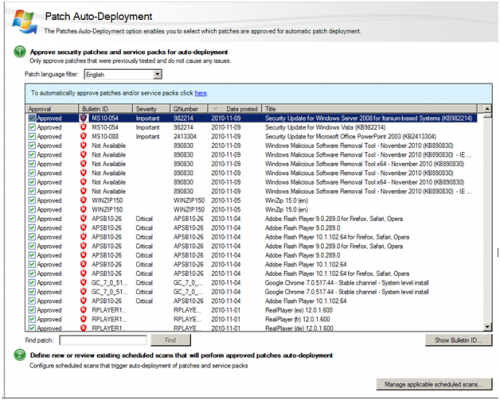The image size is (500, 400).
Task: Select Windows Vista (KB982214) title text
Action: pos(325,127)
